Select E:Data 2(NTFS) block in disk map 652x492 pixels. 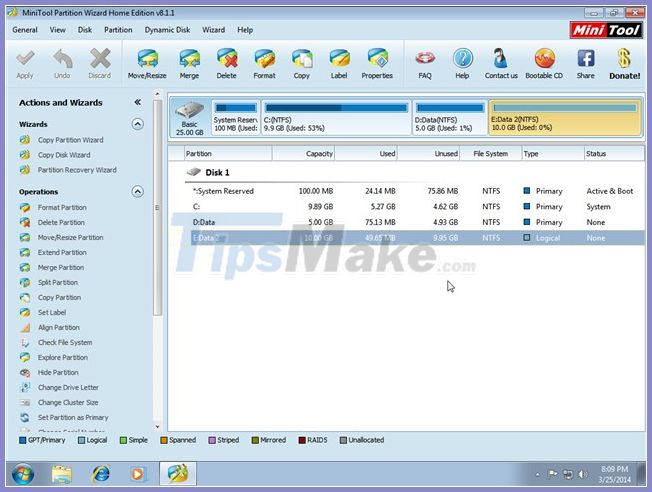(x=565, y=117)
